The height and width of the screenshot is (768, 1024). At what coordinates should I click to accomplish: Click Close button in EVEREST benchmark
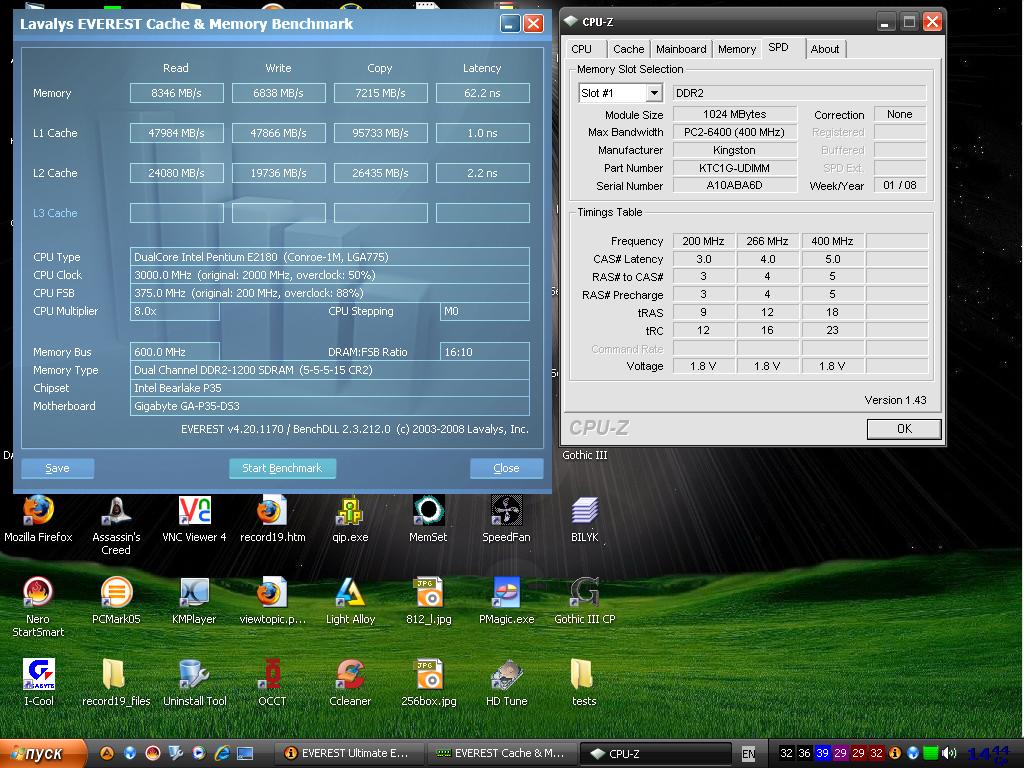click(x=506, y=468)
